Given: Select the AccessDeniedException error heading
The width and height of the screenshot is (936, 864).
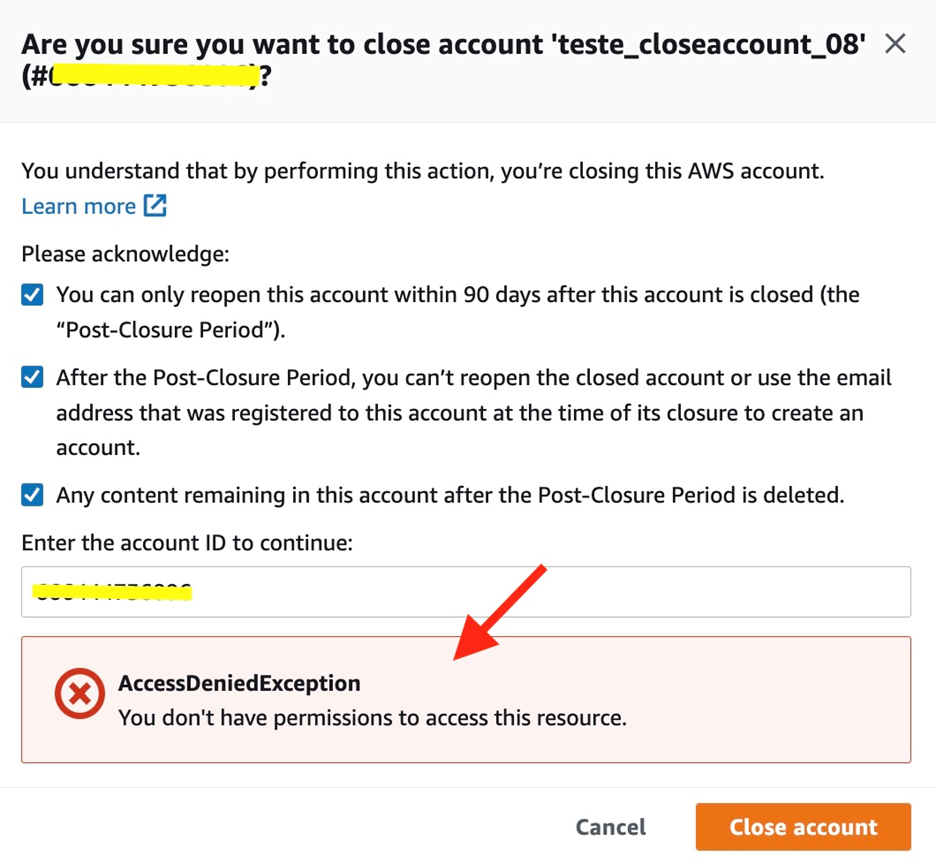Looking at the screenshot, I should (x=239, y=683).
